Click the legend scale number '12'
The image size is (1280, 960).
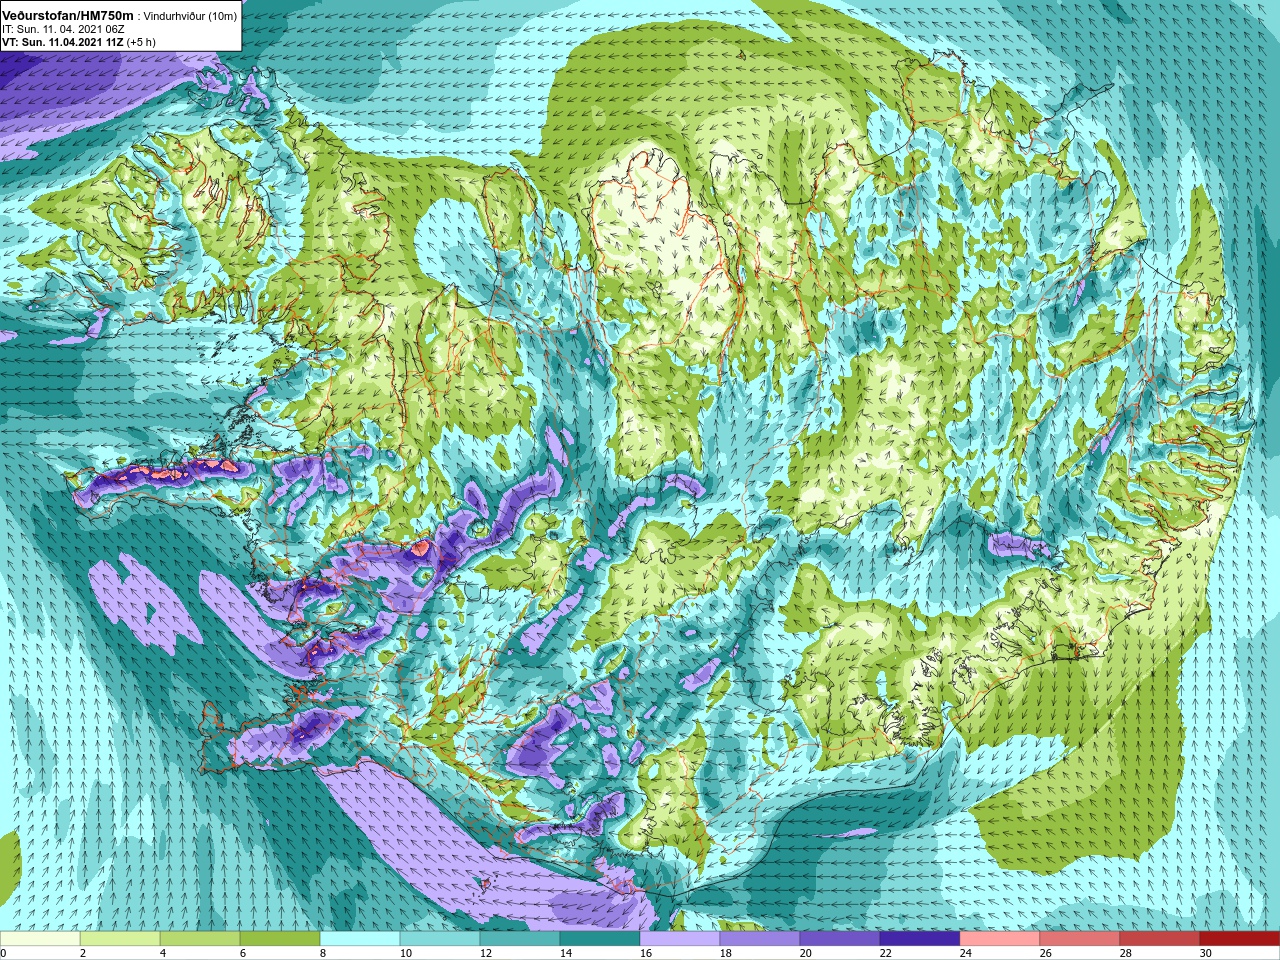(x=487, y=953)
